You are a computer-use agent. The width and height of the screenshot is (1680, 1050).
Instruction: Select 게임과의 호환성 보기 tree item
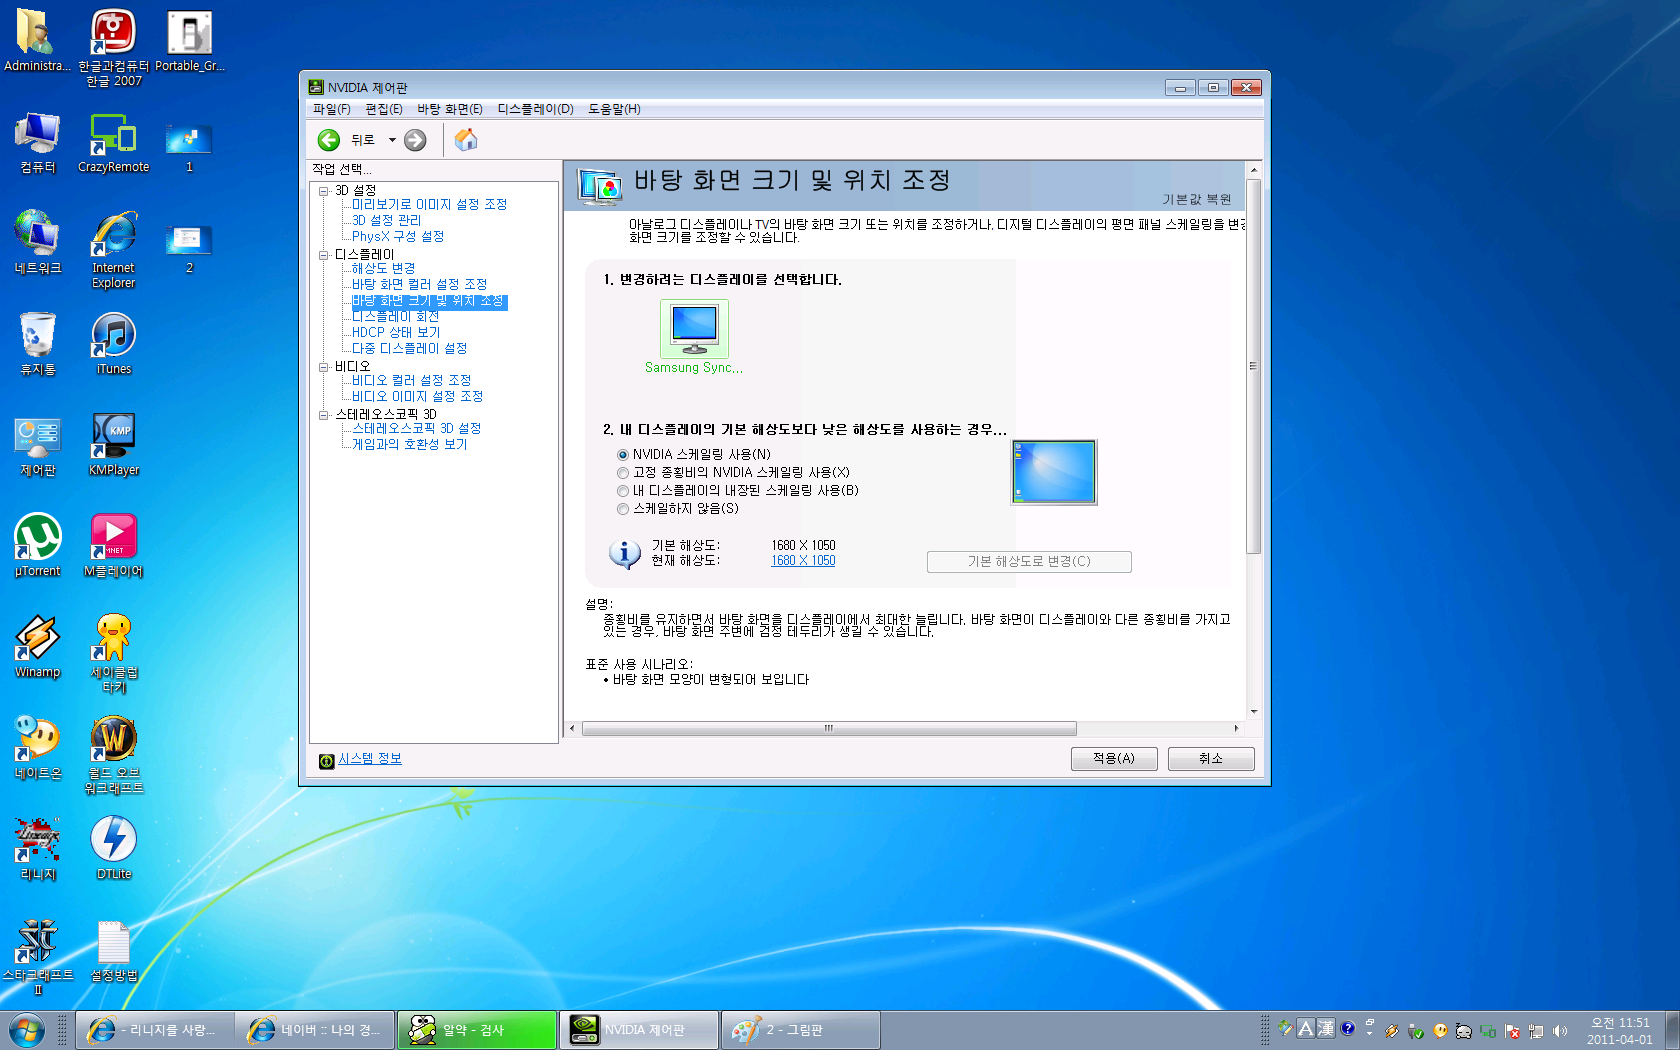409,445
